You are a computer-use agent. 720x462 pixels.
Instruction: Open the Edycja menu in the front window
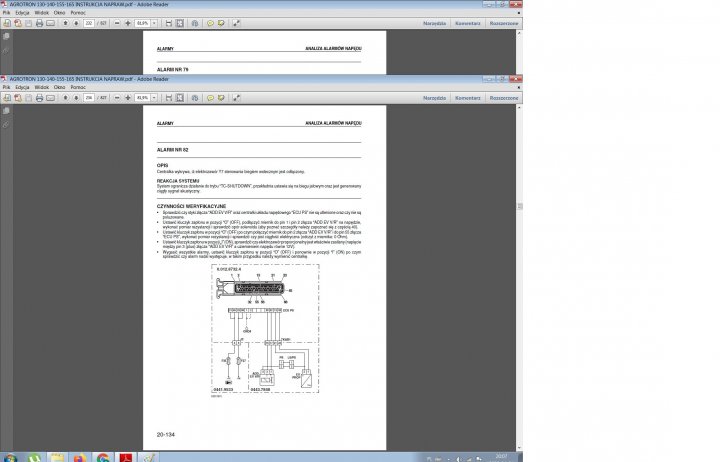[22, 87]
